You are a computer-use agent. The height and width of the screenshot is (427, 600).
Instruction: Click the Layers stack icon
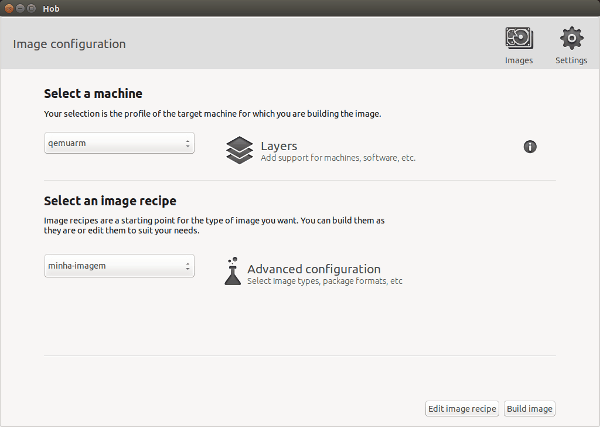[239, 150]
